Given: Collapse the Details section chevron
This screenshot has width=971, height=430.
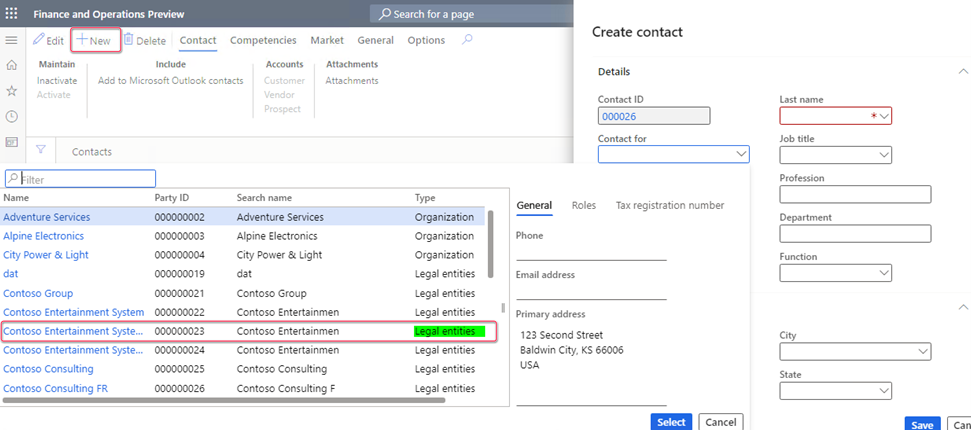Looking at the screenshot, I should tap(963, 71).
